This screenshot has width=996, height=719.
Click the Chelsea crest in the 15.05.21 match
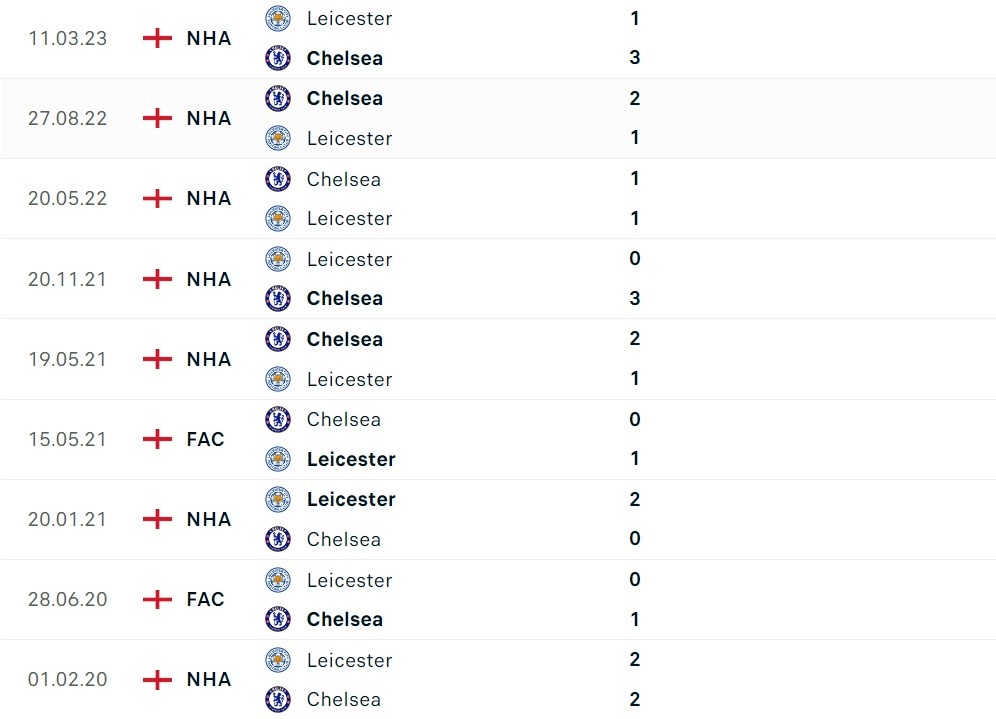[278, 419]
